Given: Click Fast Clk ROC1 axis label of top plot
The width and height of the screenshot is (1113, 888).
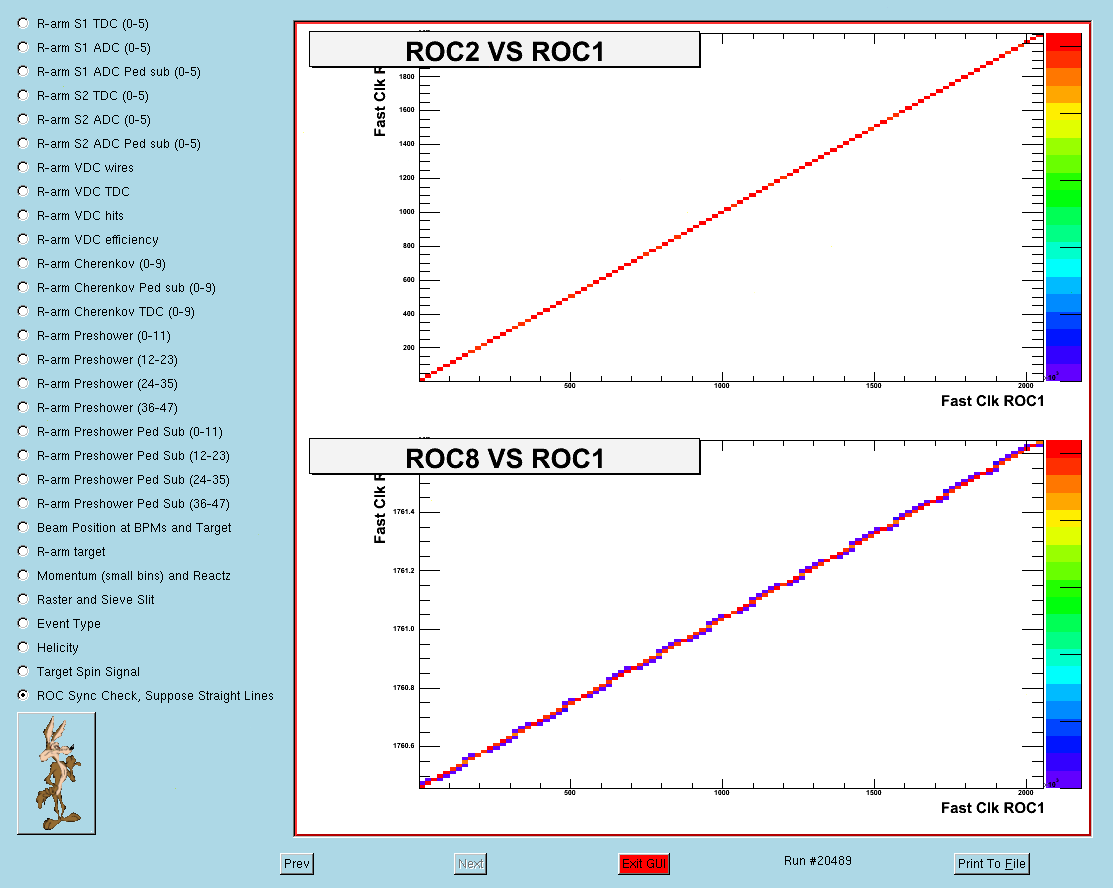Looking at the screenshot, I should coord(992,401).
